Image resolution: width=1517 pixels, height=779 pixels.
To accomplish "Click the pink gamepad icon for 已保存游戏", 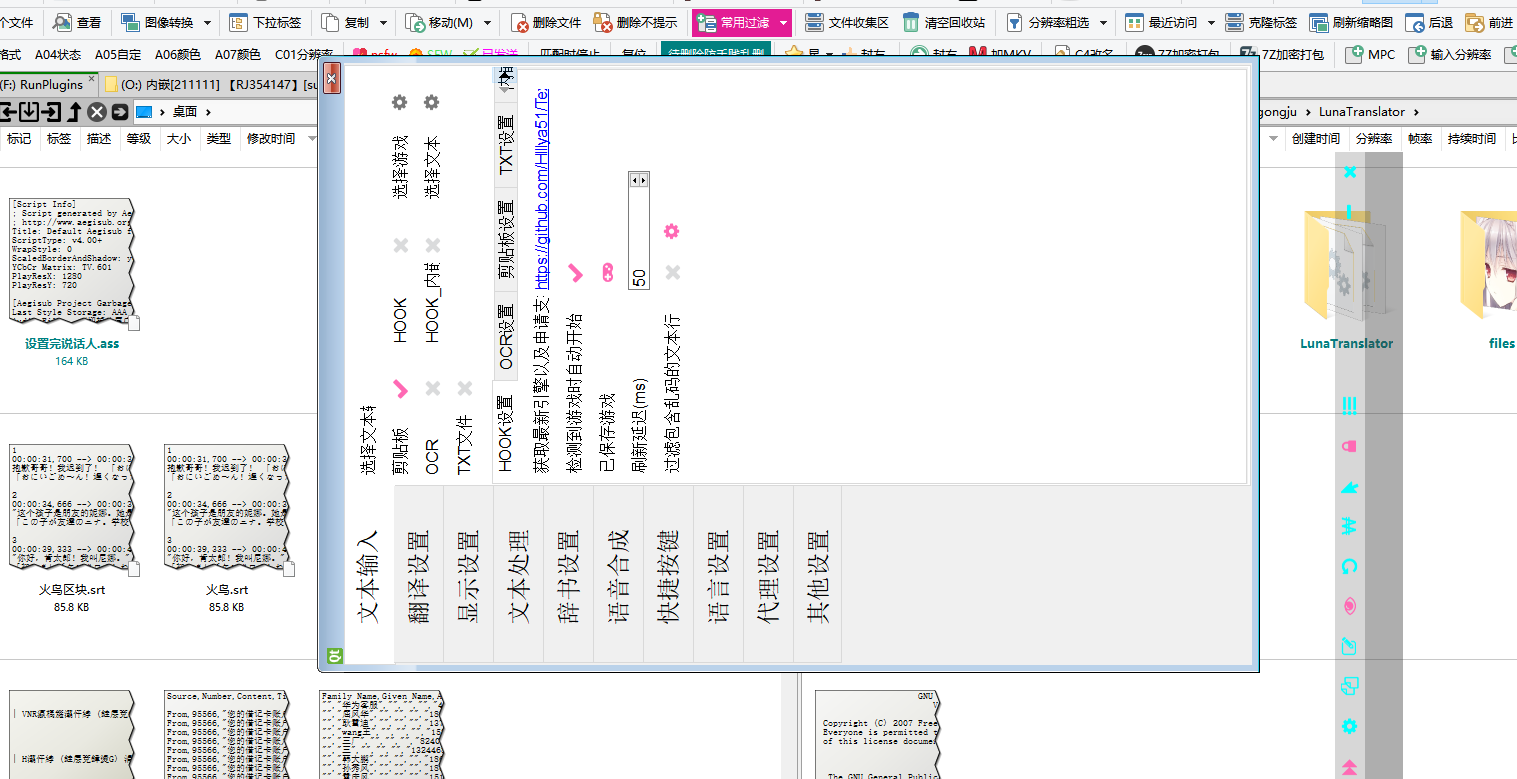I will click(607, 271).
